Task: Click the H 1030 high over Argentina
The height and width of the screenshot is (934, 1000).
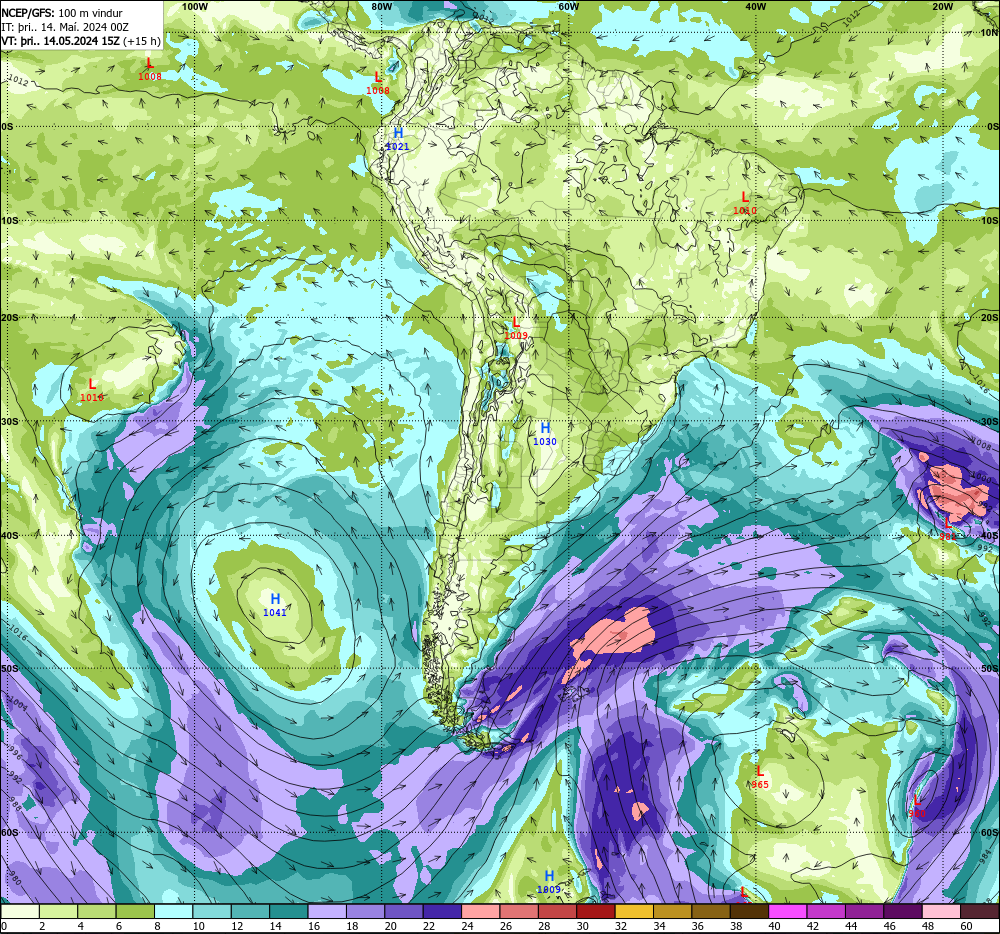Action: (545, 434)
